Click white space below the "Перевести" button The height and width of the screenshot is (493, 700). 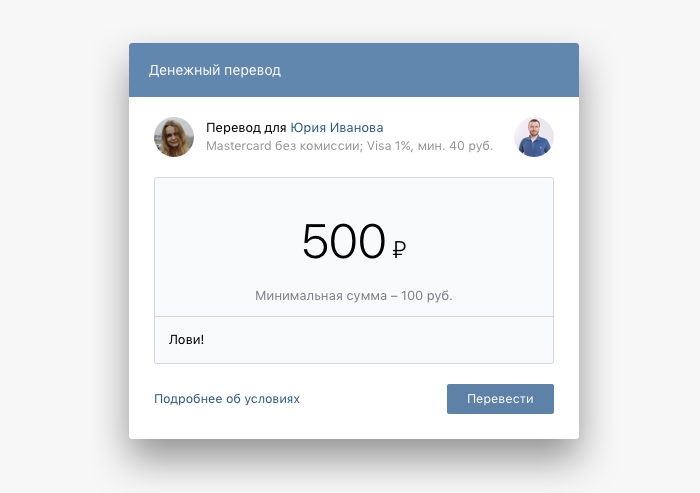pyautogui.click(x=500, y=427)
